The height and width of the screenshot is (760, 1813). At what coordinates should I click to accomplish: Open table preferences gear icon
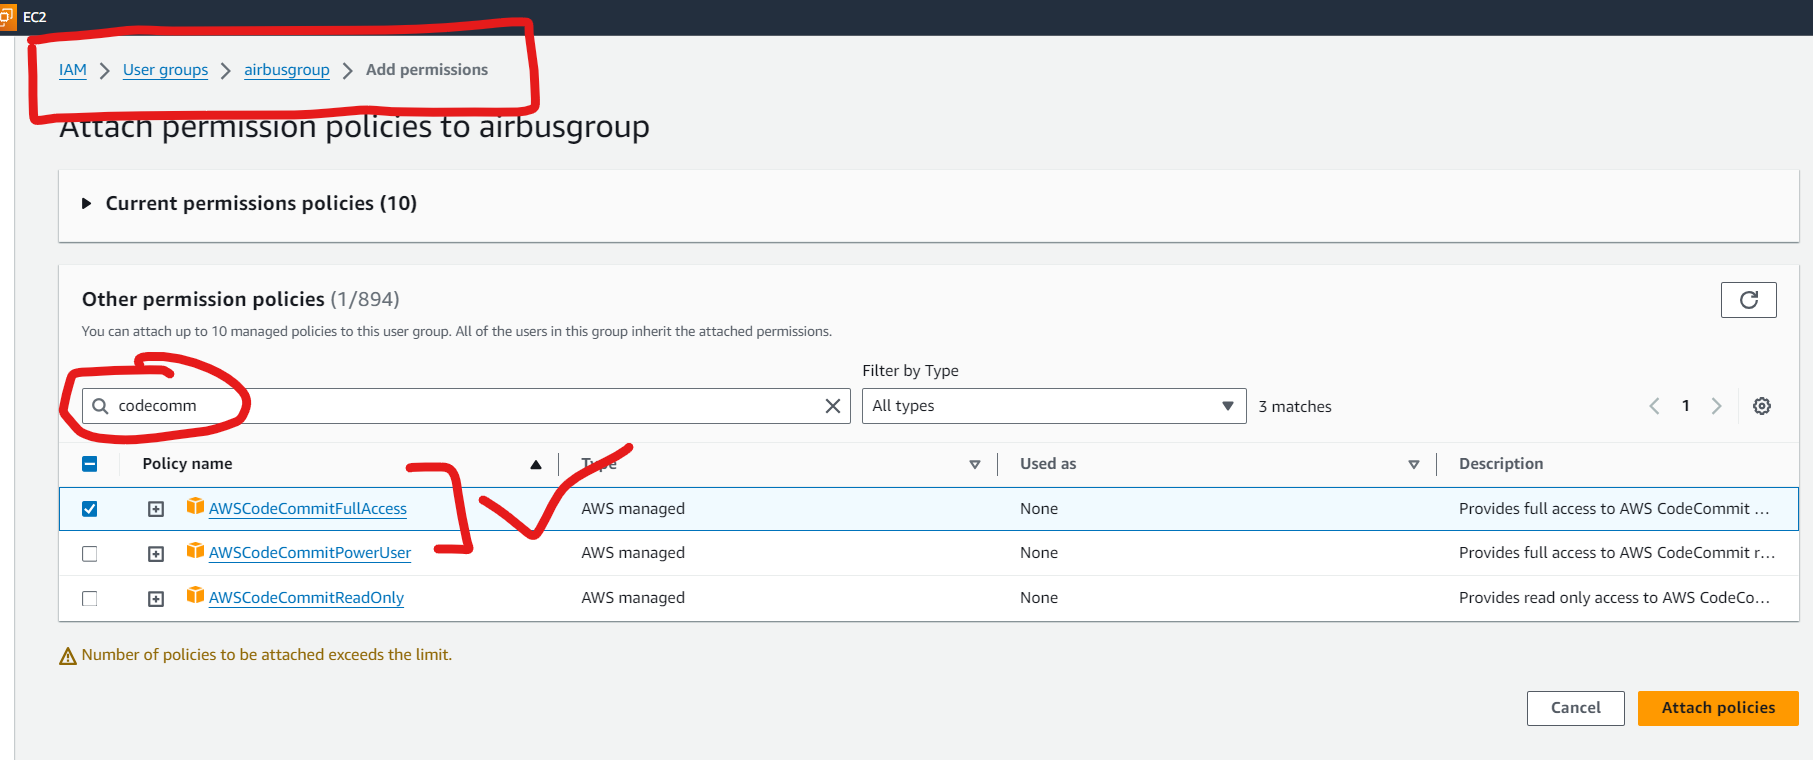click(x=1762, y=406)
